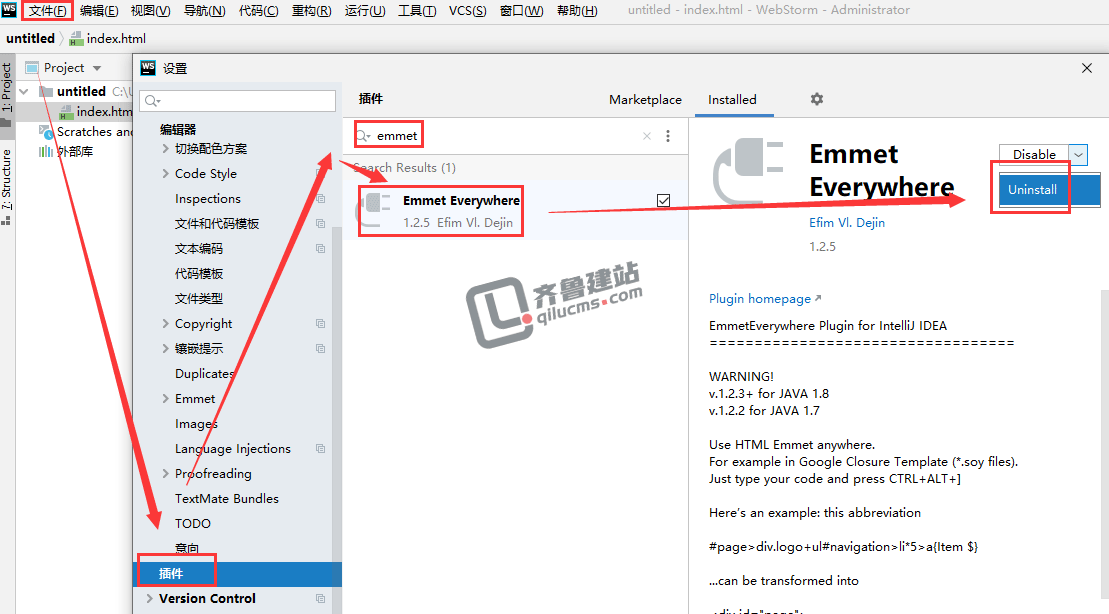Click the plugin search magnifier icon
Image resolution: width=1109 pixels, height=614 pixels.
(x=363, y=136)
